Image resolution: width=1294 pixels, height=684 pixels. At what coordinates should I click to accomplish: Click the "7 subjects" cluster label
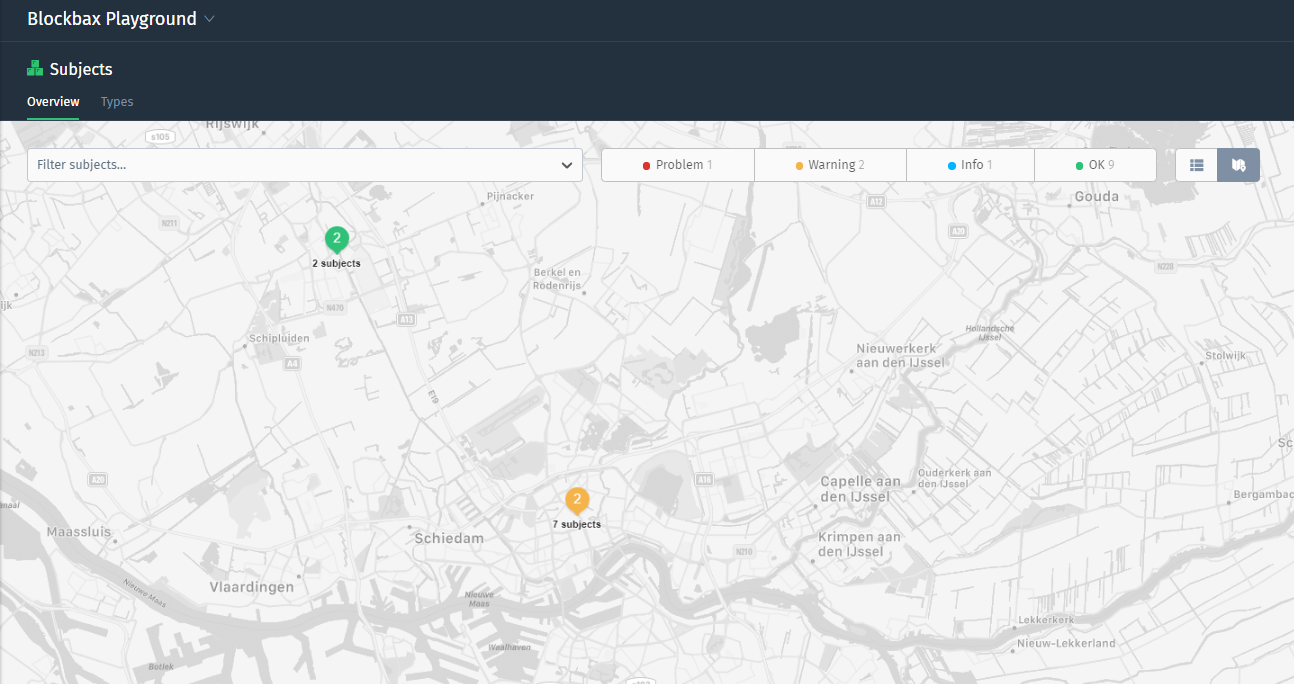(577, 524)
